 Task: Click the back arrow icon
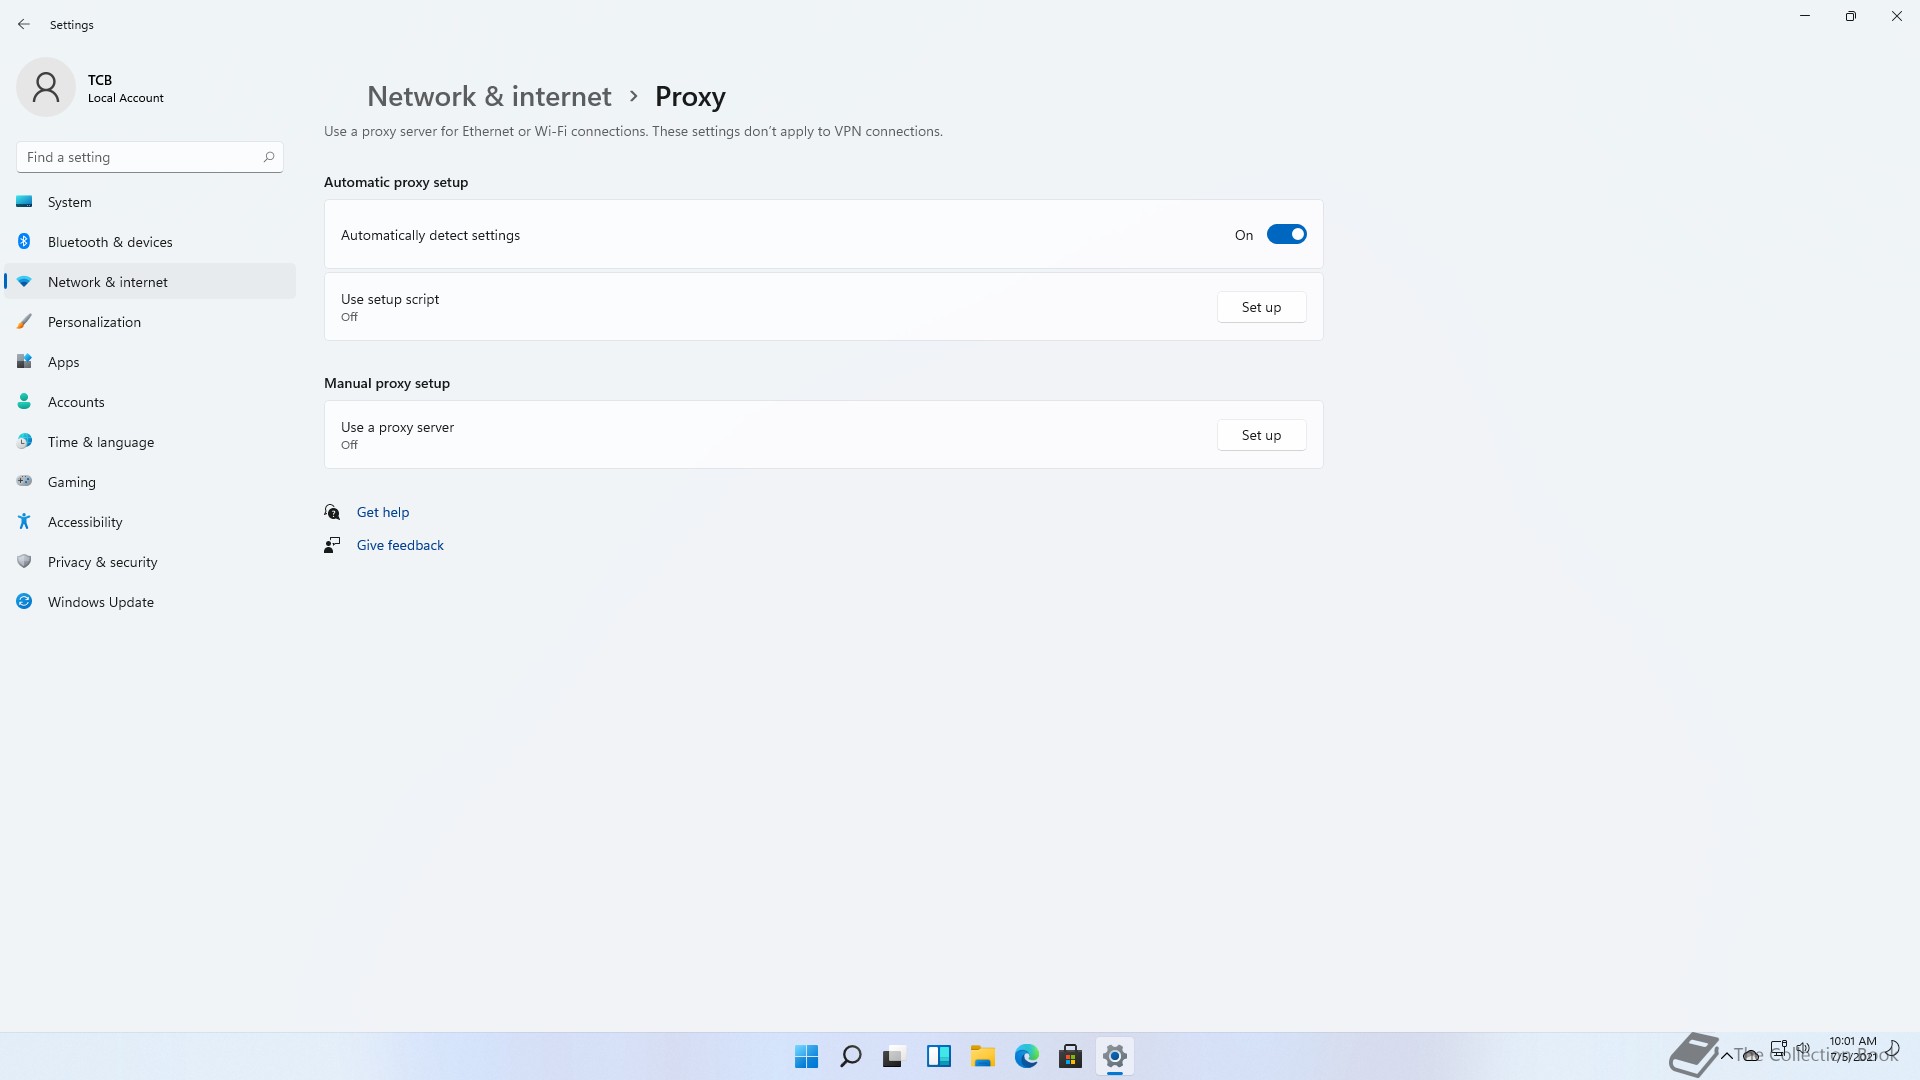pyautogui.click(x=24, y=24)
